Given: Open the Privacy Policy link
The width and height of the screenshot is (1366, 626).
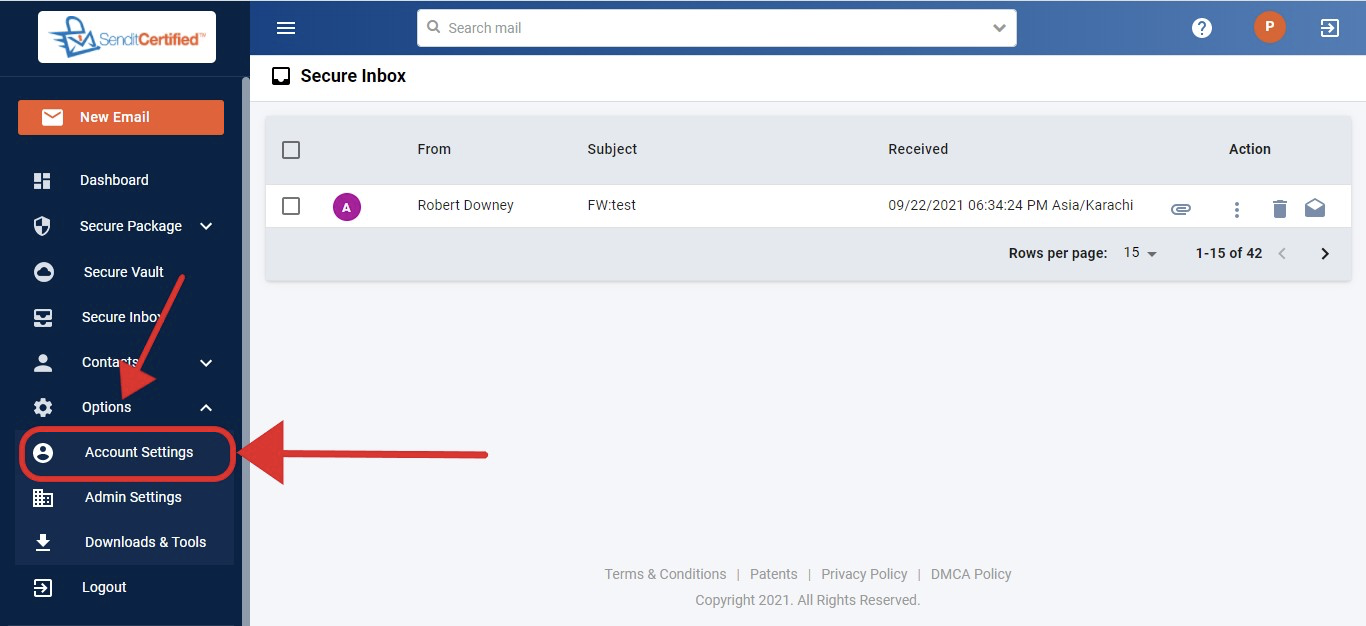Looking at the screenshot, I should coord(864,574).
